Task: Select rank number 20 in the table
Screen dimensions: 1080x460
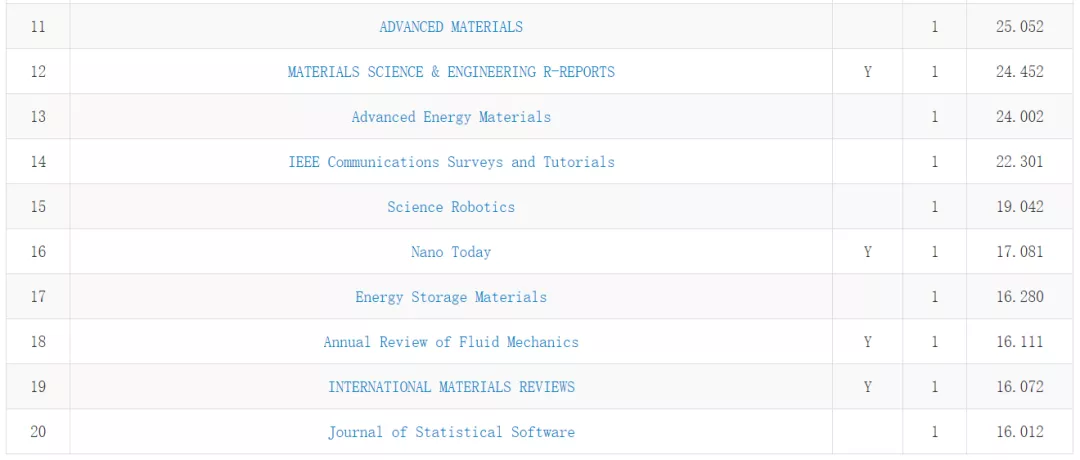Action: tap(38, 432)
